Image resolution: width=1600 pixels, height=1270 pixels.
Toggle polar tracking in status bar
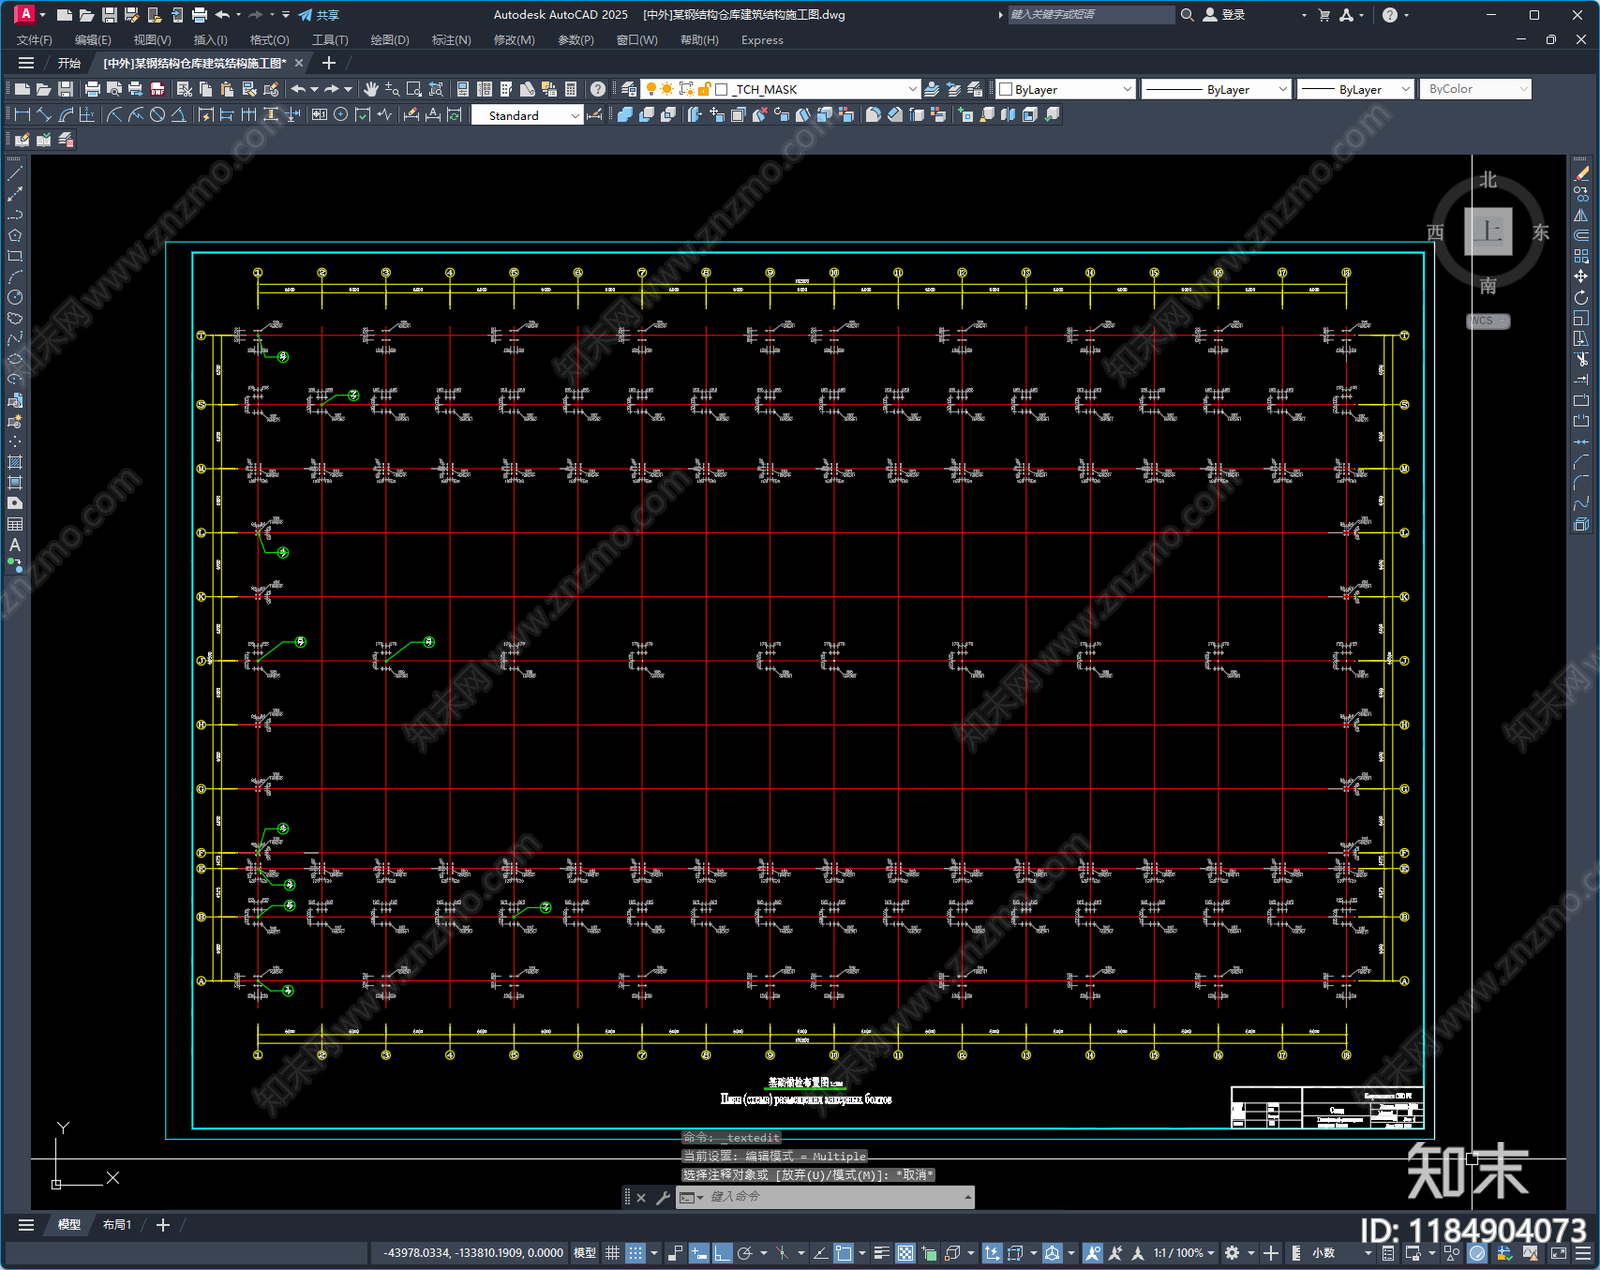745,1253
